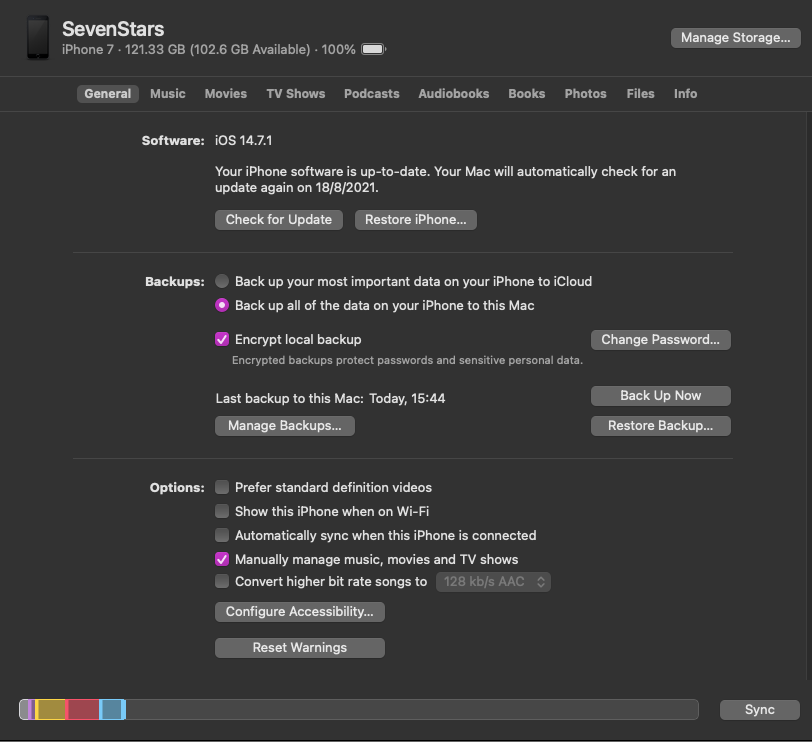Enable Show this iPhone when on Wi-Fi
Screen dimensions: 812x742
pos(222,512)
